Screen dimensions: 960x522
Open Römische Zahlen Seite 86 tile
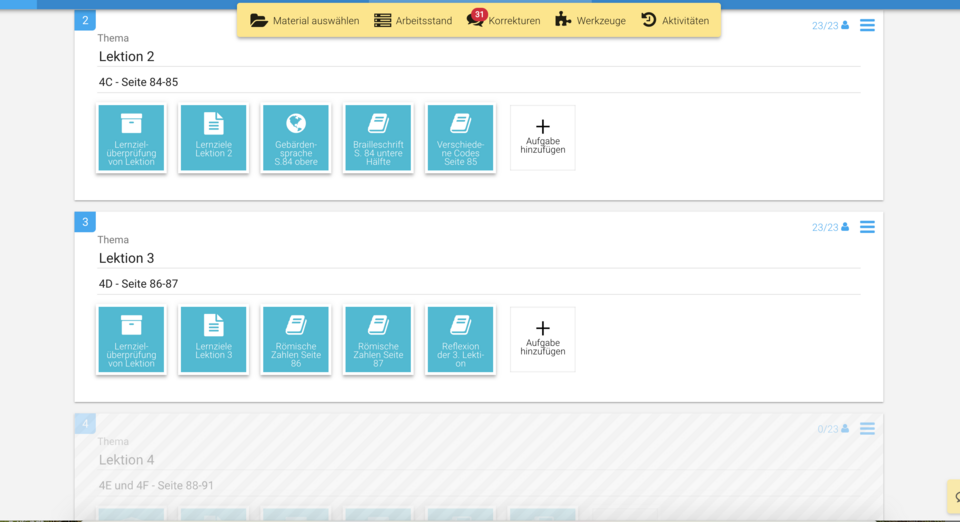click(296, 340)
